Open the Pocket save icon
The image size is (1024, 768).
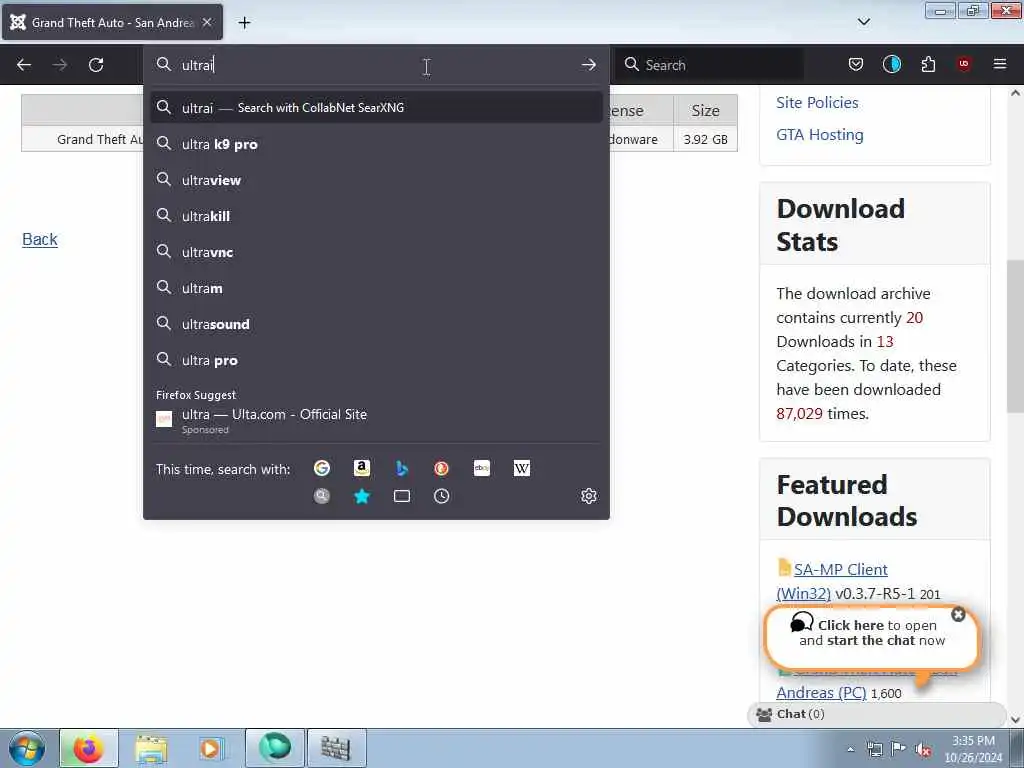(x=856, y=64)
